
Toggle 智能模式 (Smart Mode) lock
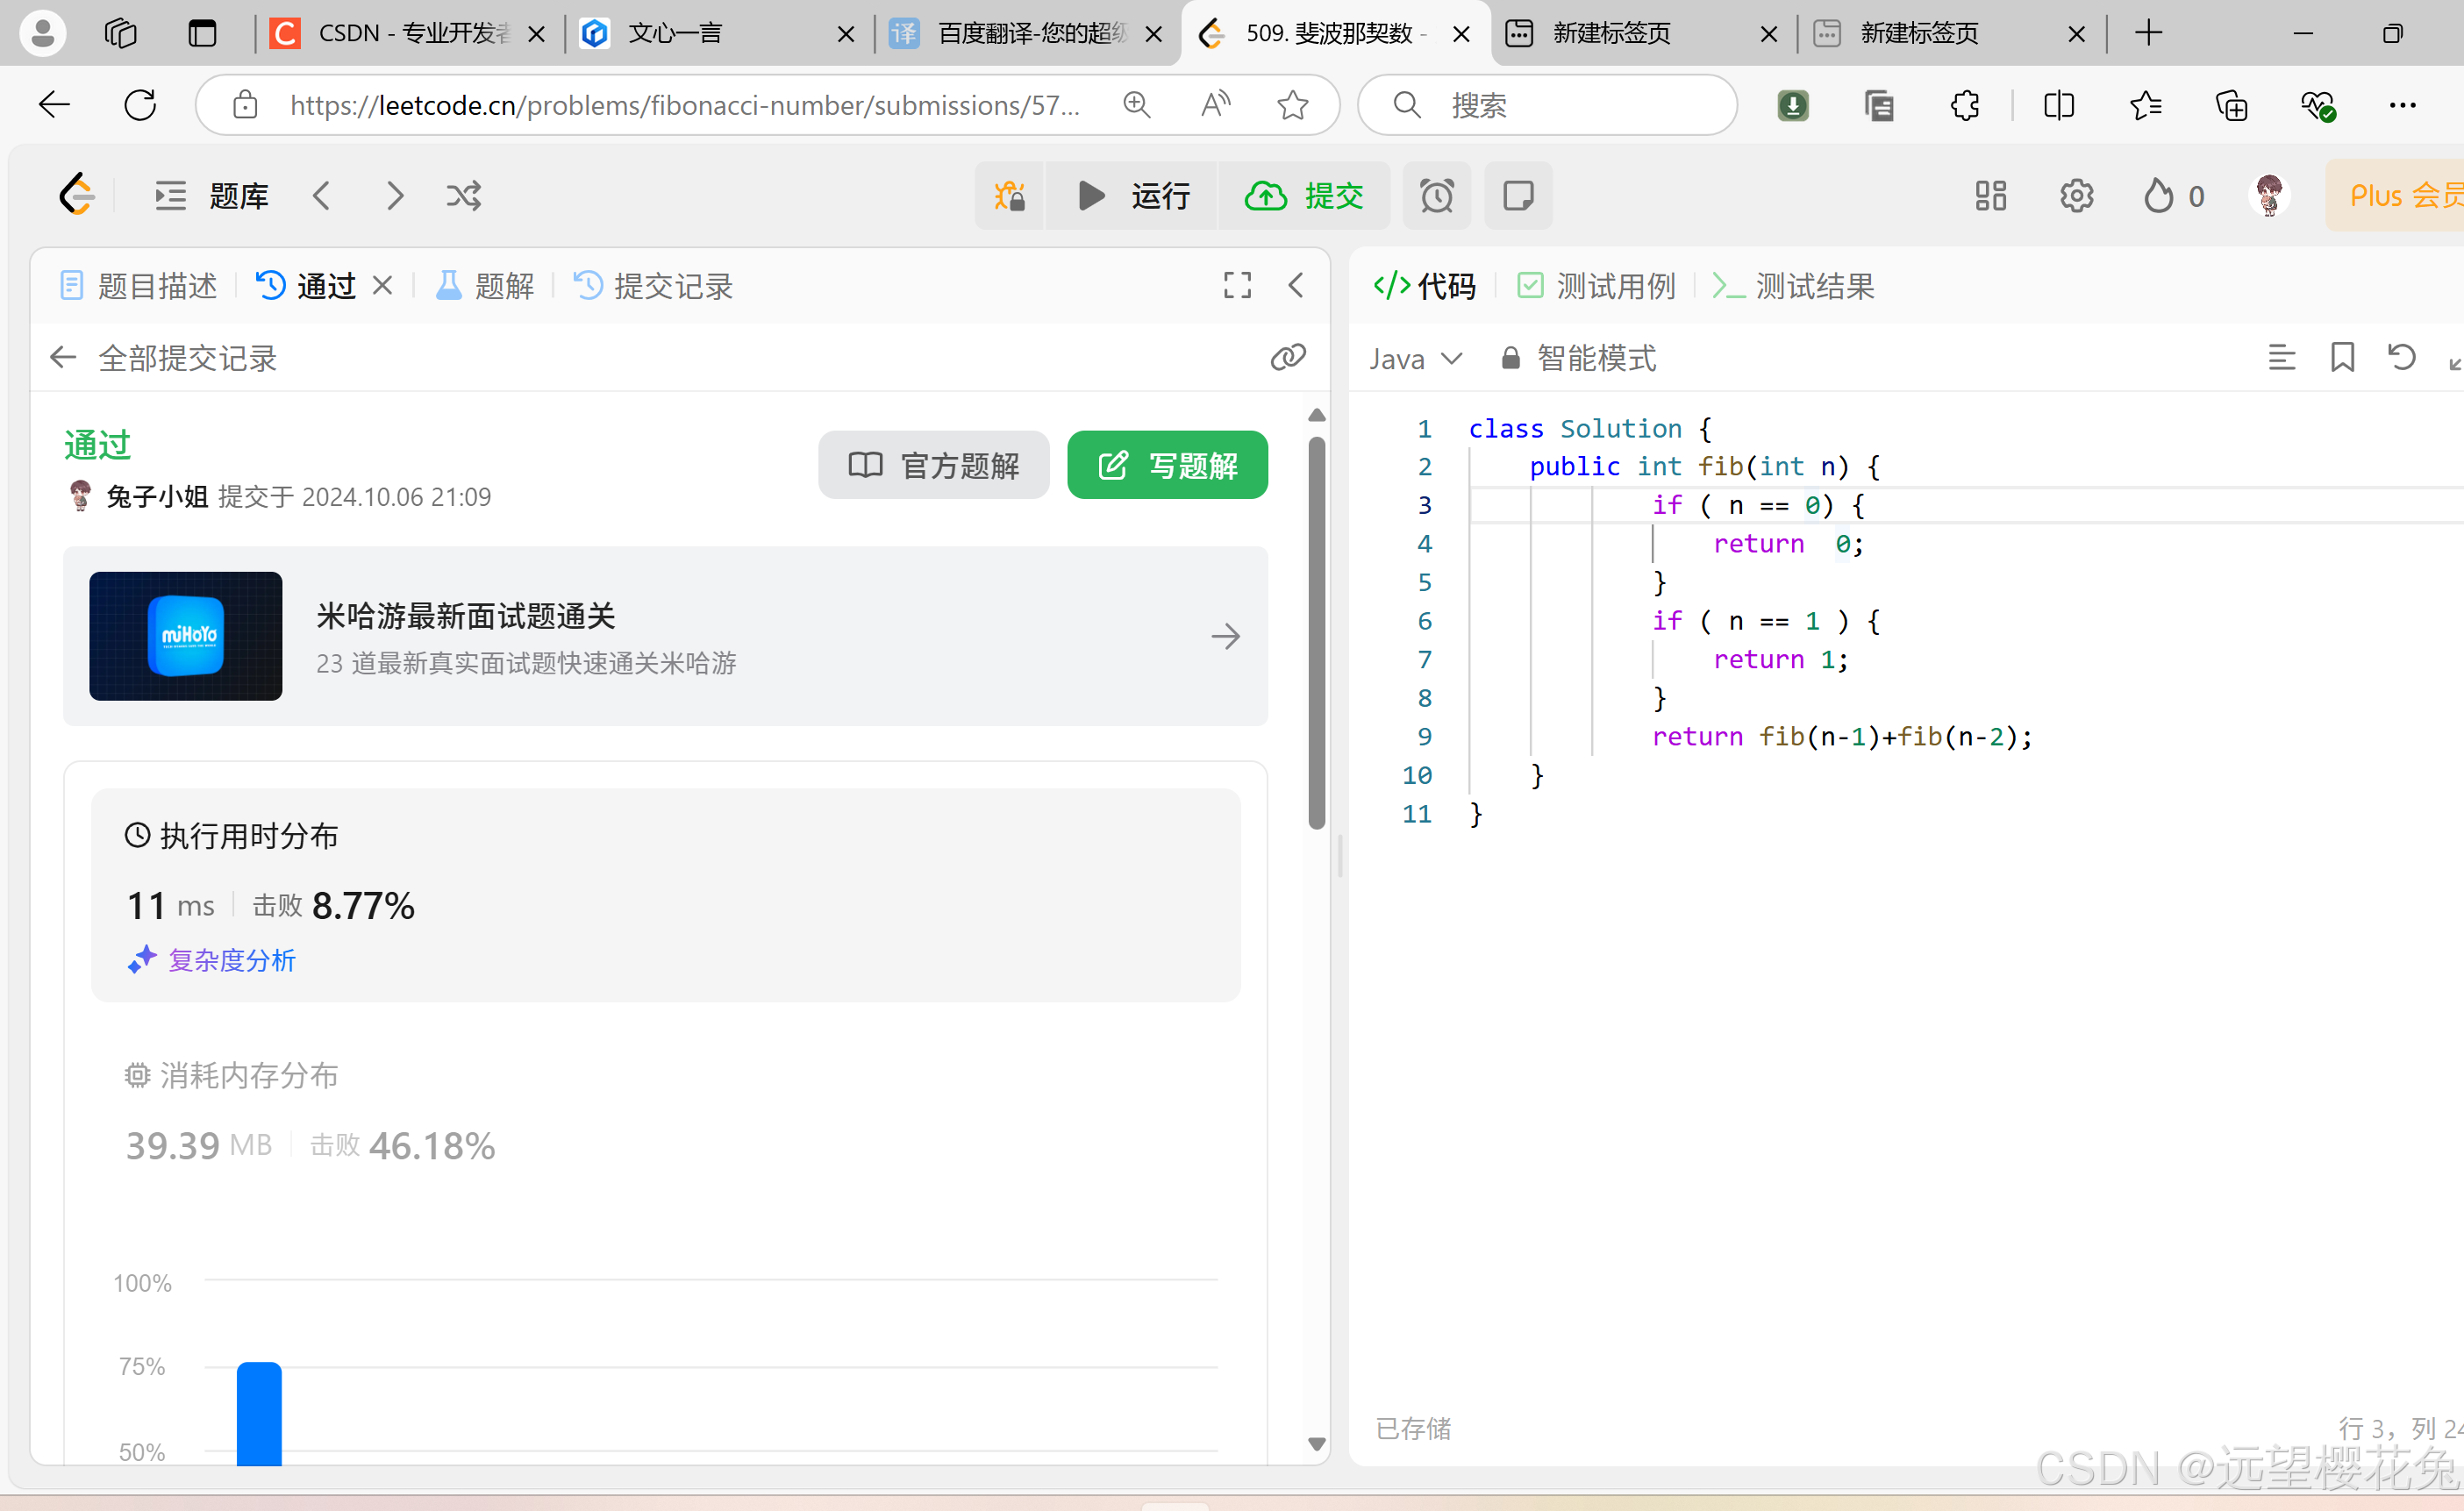[1509, 359]
